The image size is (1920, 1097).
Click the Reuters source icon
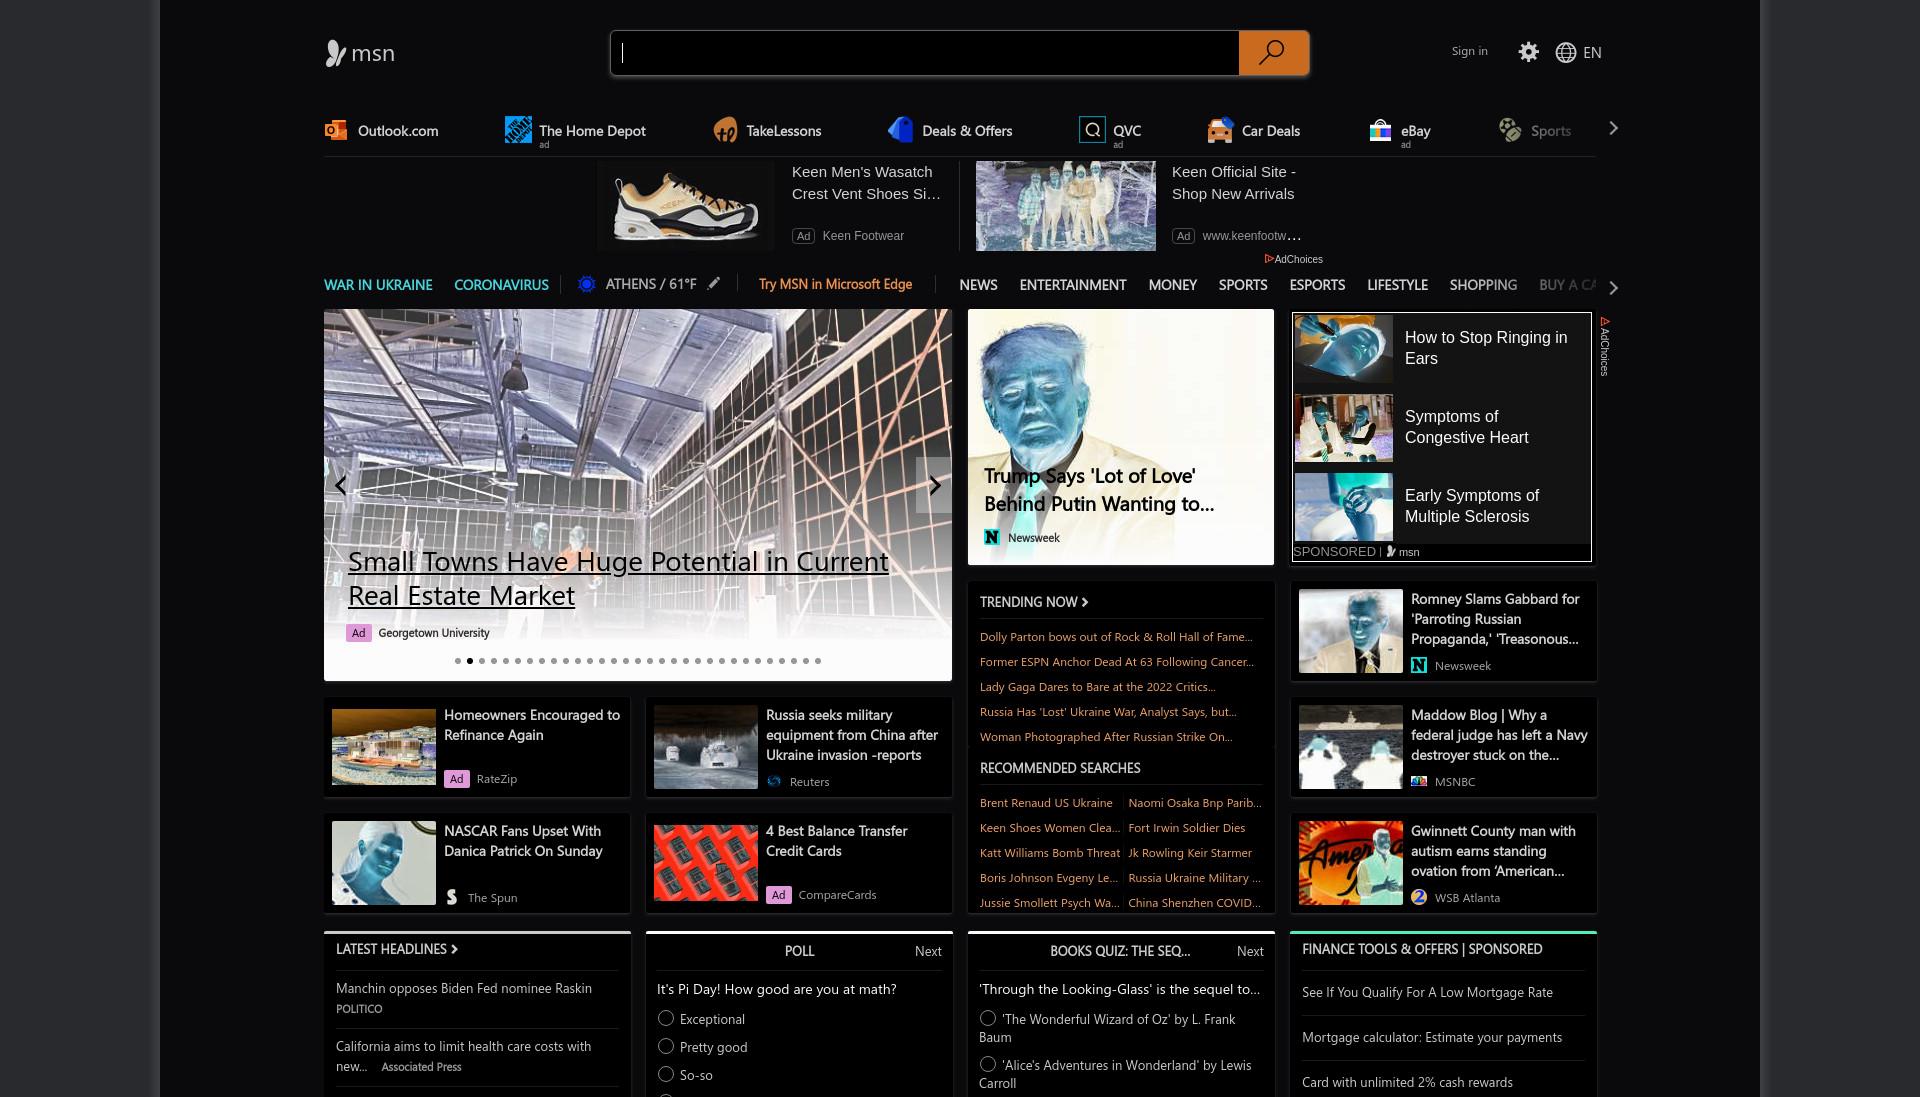tap(774, 782)
